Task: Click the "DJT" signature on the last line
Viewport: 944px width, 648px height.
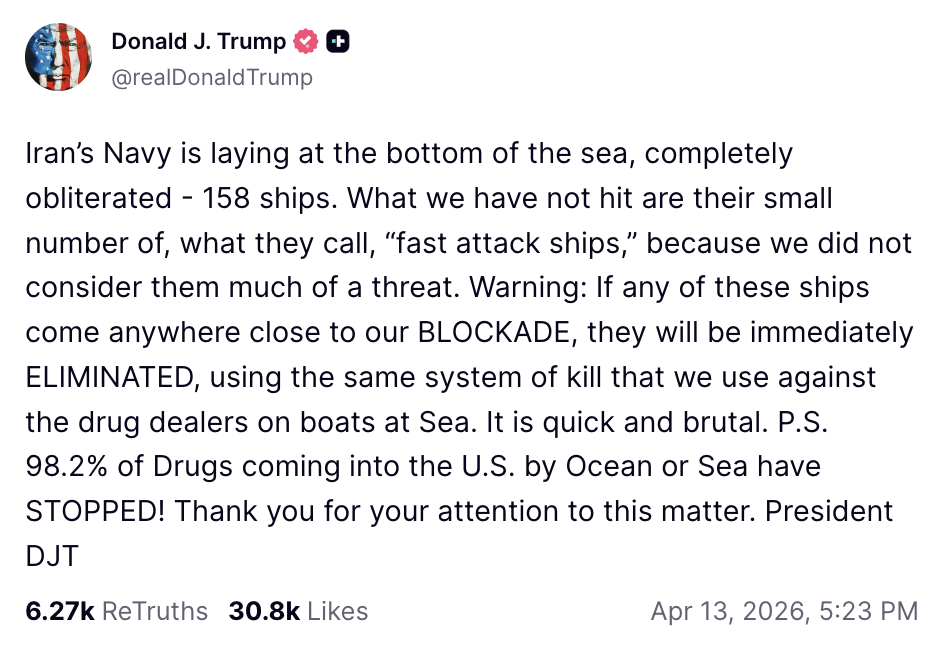Action: tap(51, 555)
